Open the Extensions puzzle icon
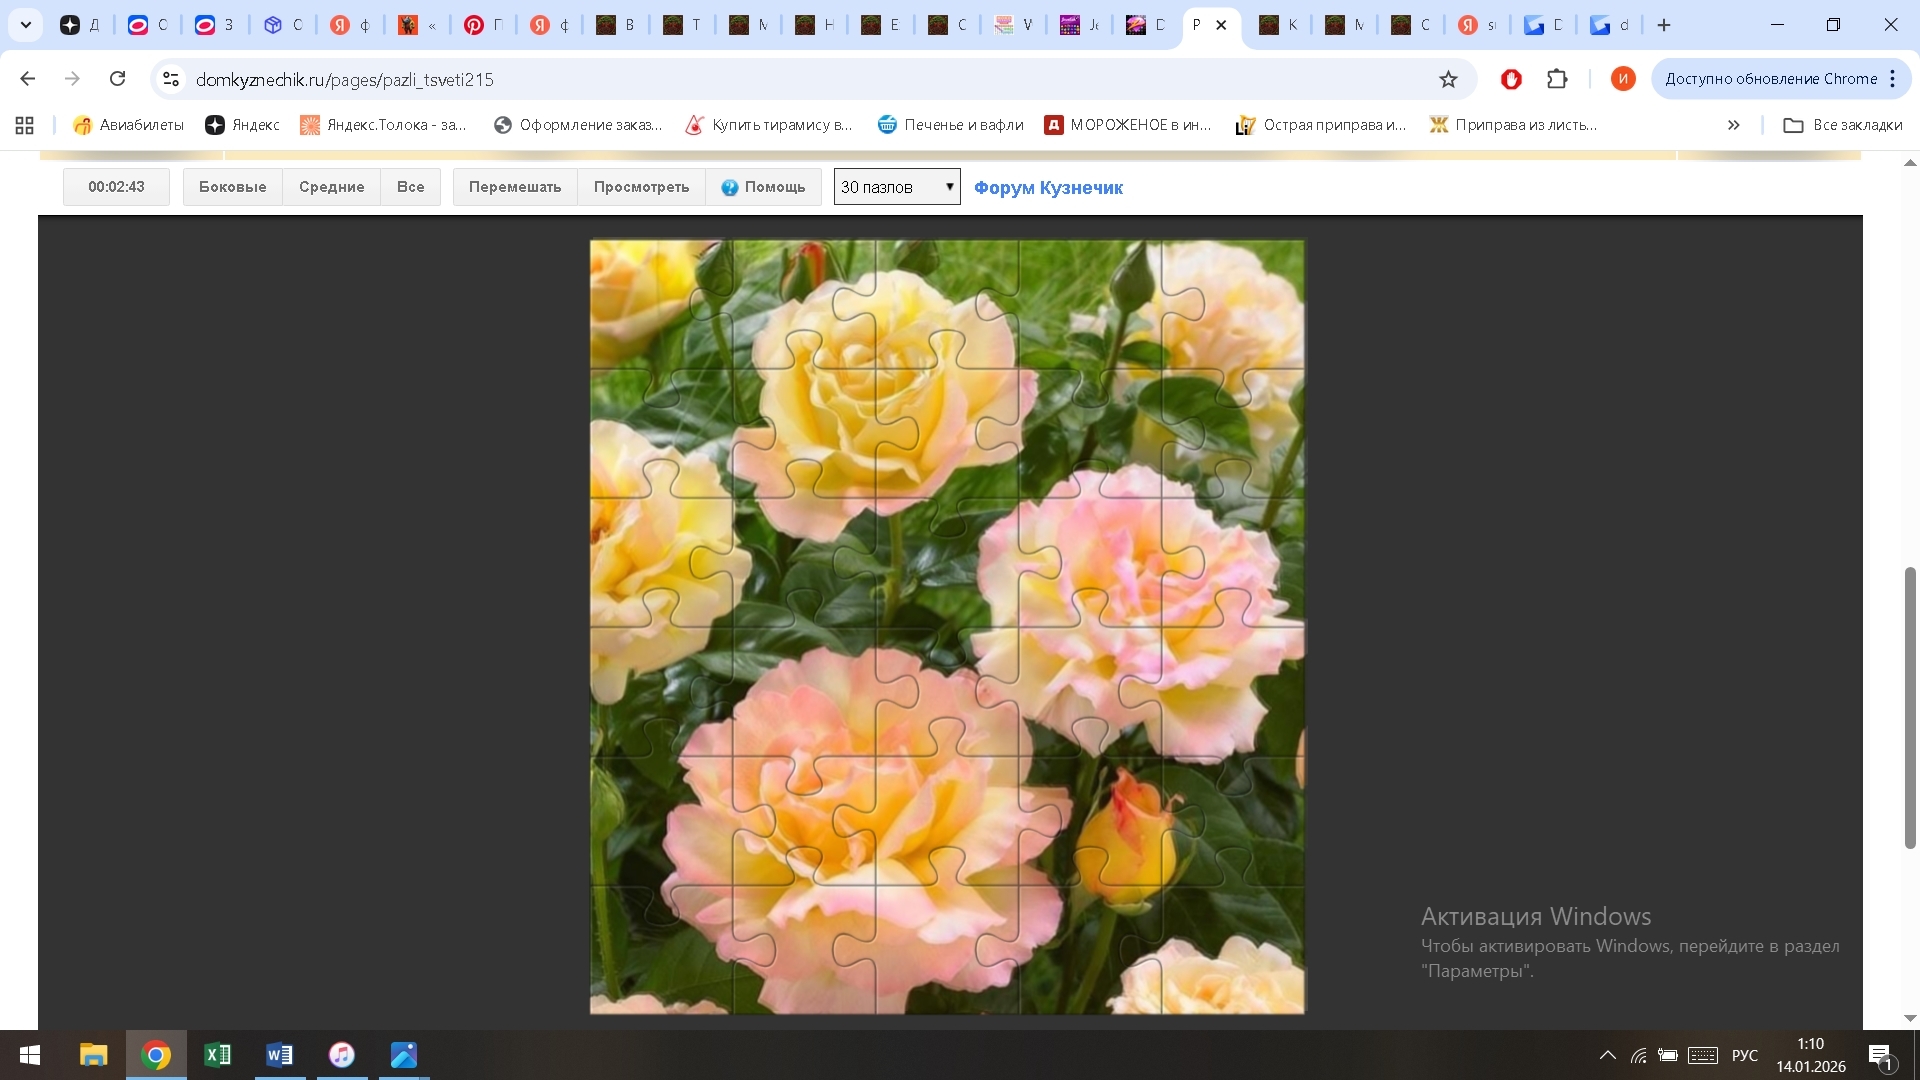The image size is (1920, 1080). click(x=1557, y=79)
